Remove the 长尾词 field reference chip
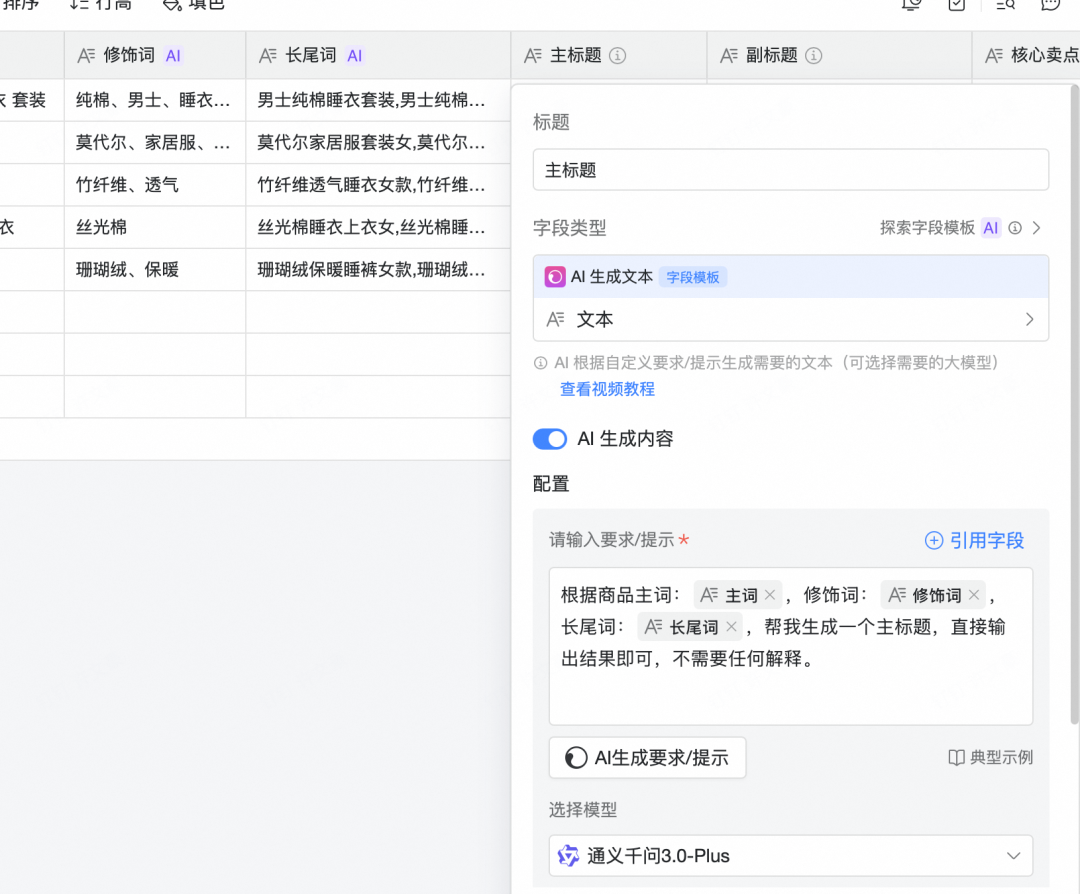Image resolution: width=1080 pixels, height=894 pixels. click(731, 627)
